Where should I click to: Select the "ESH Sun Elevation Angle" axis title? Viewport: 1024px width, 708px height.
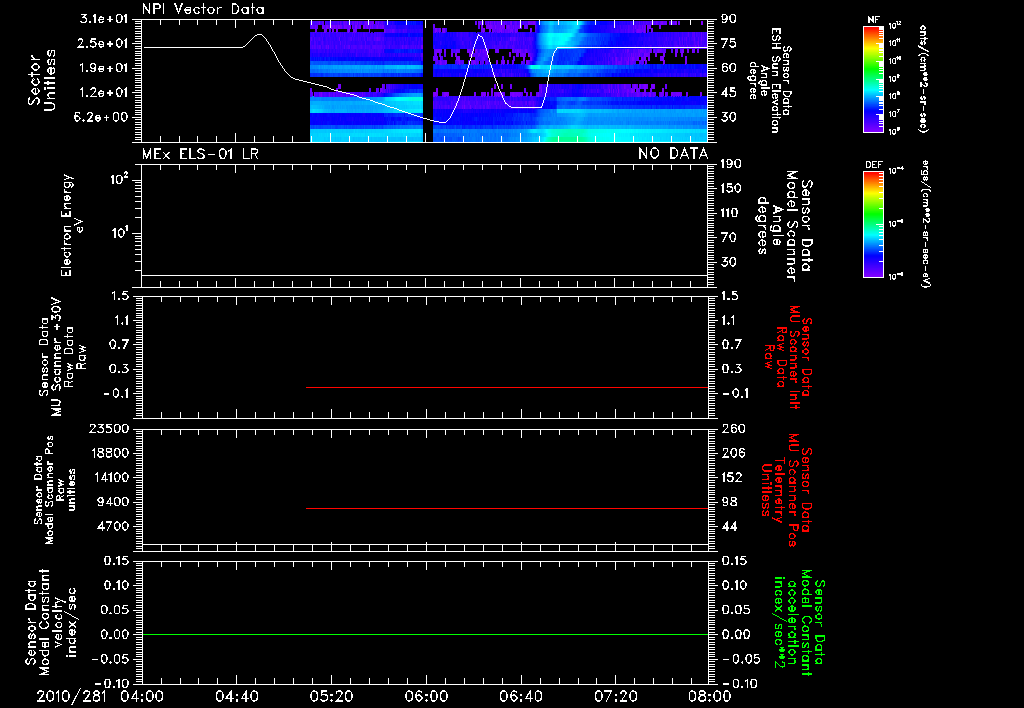(769, 80)
